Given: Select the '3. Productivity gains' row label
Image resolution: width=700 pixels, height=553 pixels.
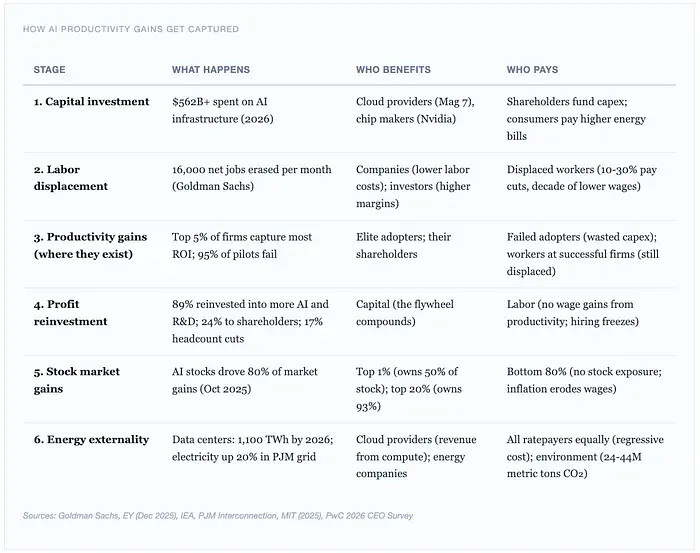Looking at the screenshot, I should [90, 245].
